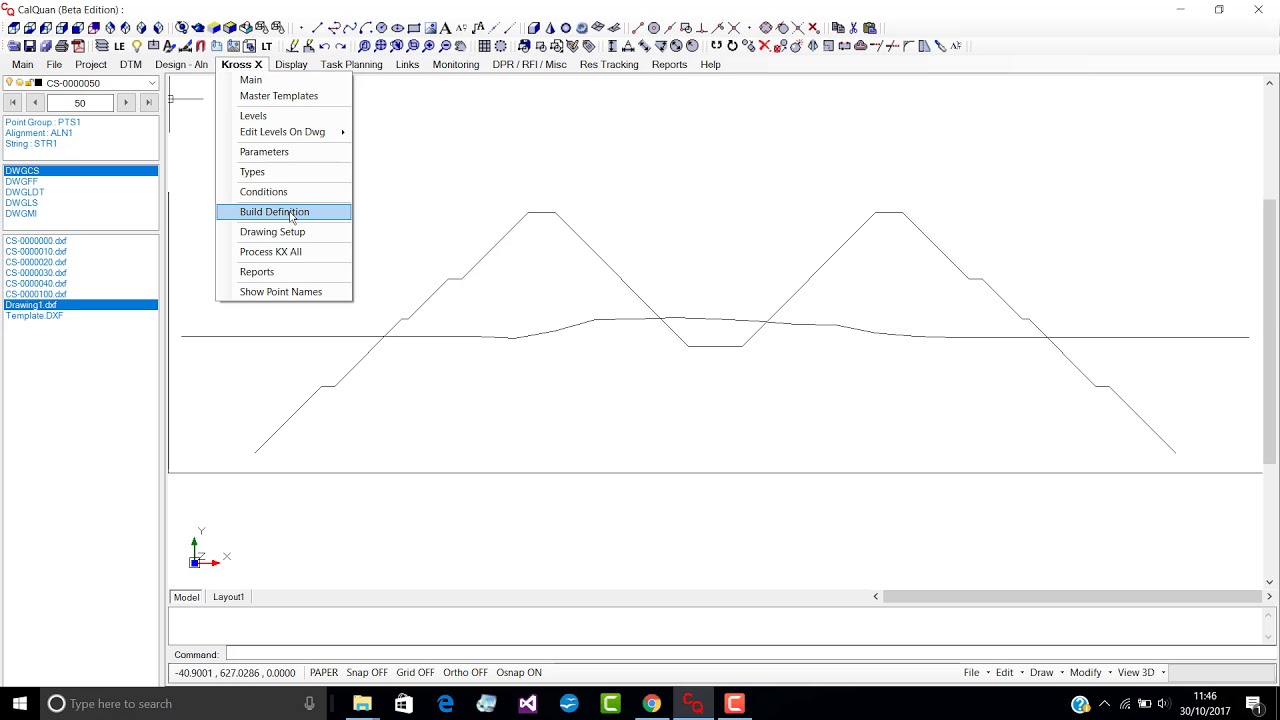Screen dimensions: 1280x720
Task: Click the LE toolbar button
Action: (x=120, y=46)
